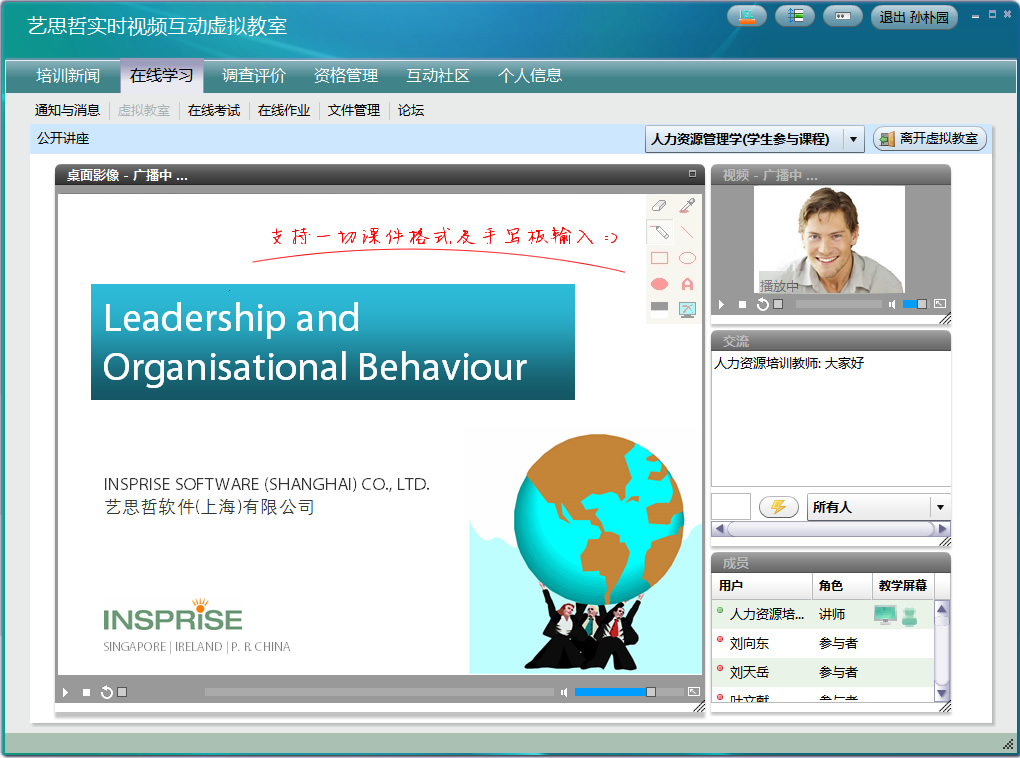Select the filled ellipse shape tool
The width and height of the screenshot is (1020, 758).
click(x=659, y=284)
